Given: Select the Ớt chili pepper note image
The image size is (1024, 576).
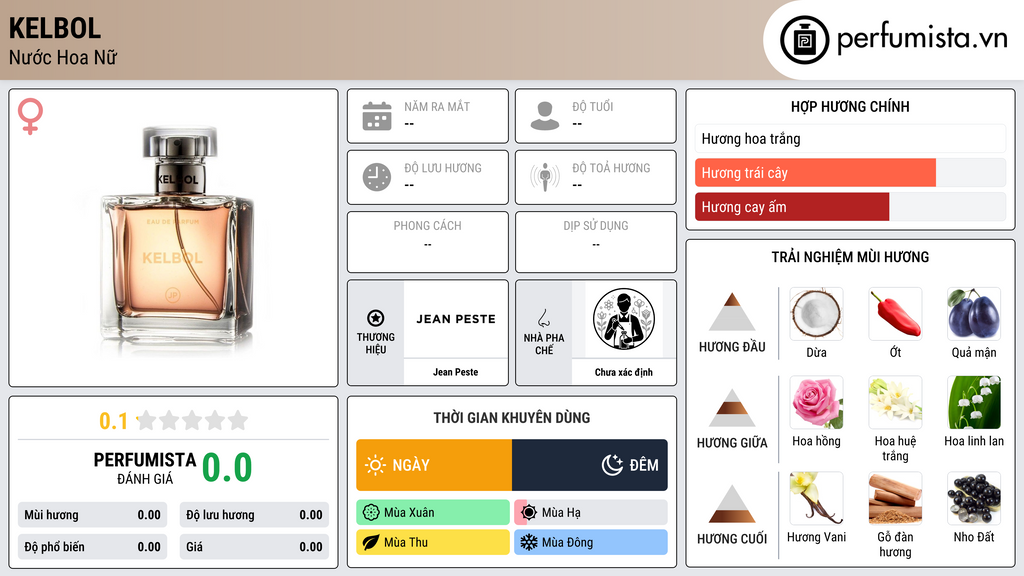Looking at the screenshot, I should (x=895, y=314).
